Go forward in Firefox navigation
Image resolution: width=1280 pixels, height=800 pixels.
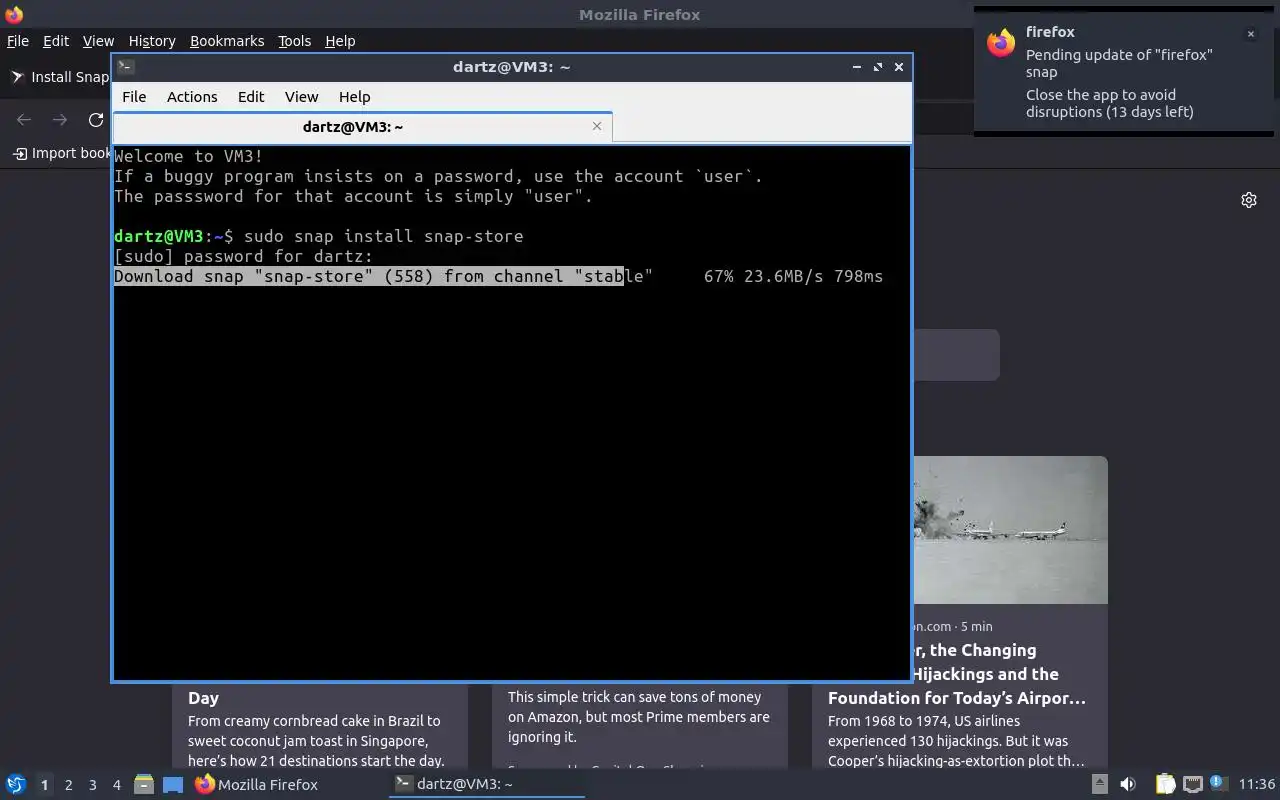point(60,120)
